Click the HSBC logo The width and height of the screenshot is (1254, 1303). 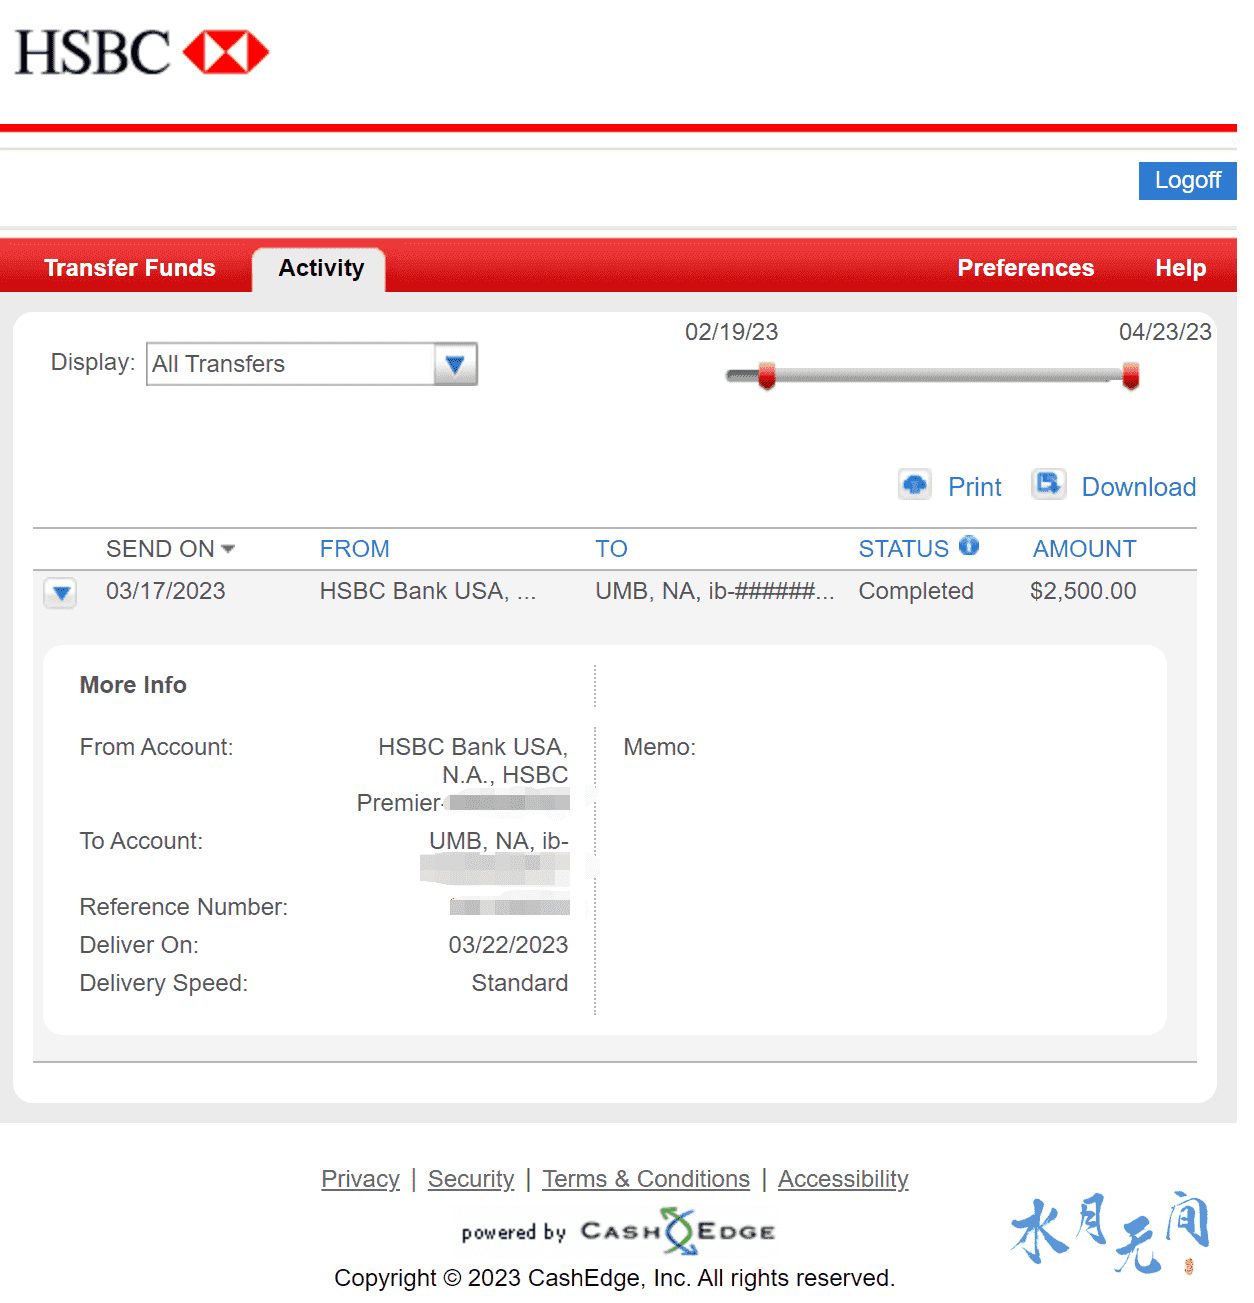click(142, 52)
